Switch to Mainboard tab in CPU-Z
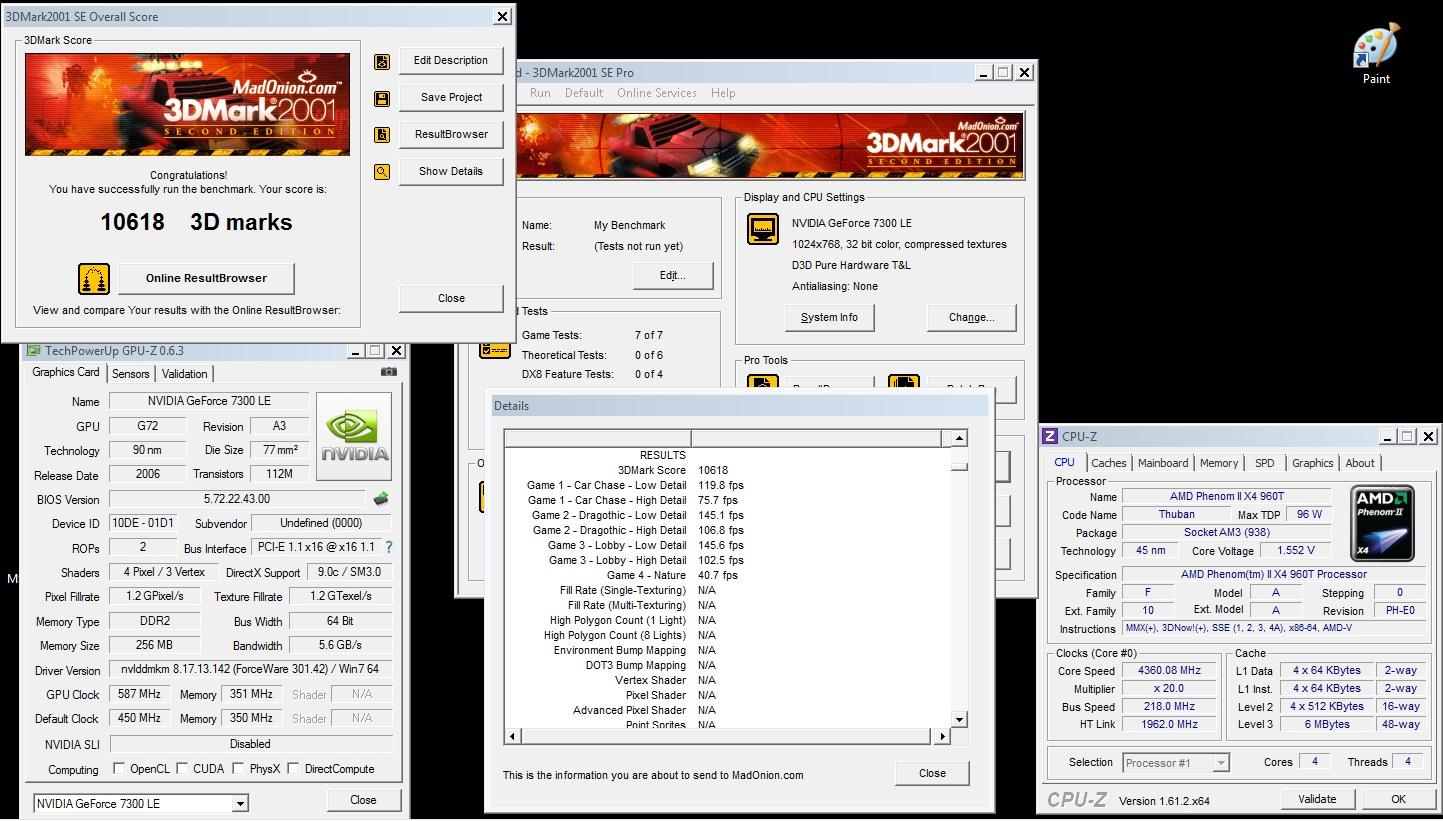Viewport: 1443px width, 821px height. click(x=1163, y=463)
